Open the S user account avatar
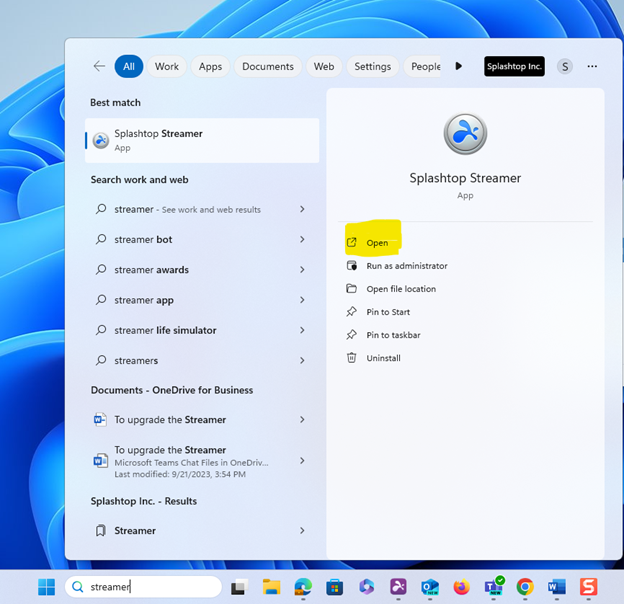 click(565, 66)
